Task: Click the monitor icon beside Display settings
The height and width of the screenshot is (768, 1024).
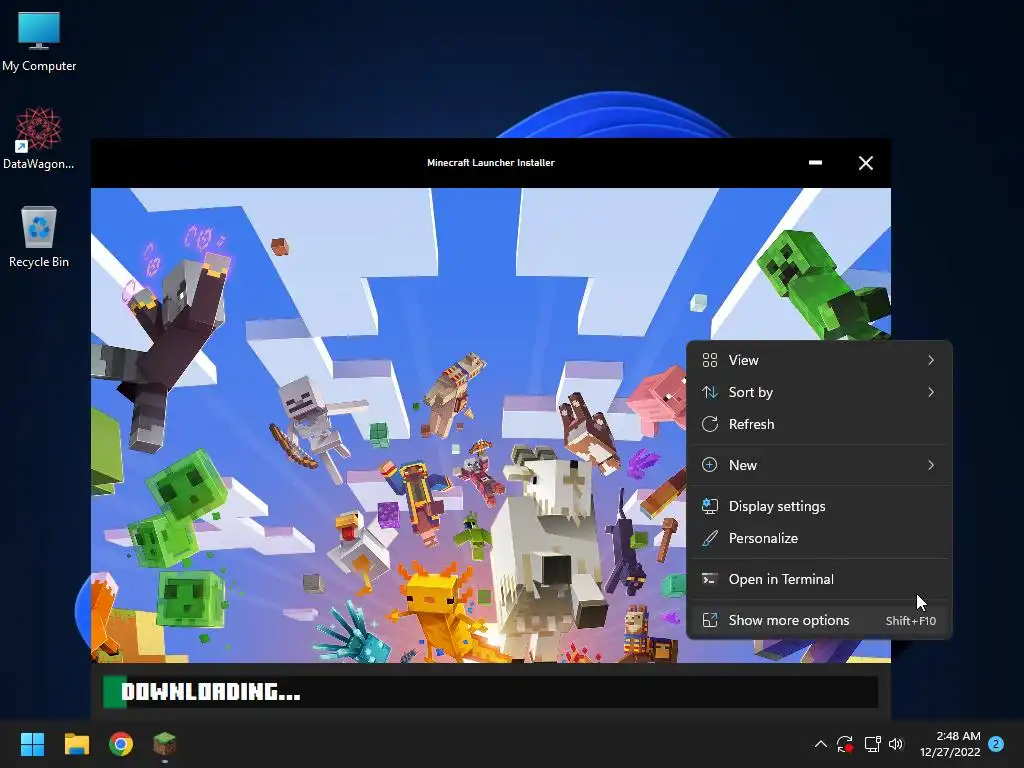Action: click(x=710, y=506)
